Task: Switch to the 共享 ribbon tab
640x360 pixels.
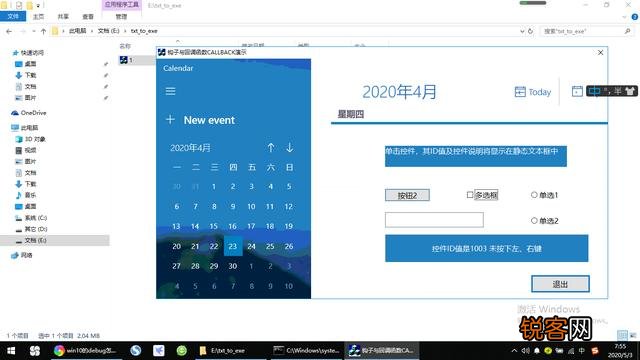Action: coord(63,17)
